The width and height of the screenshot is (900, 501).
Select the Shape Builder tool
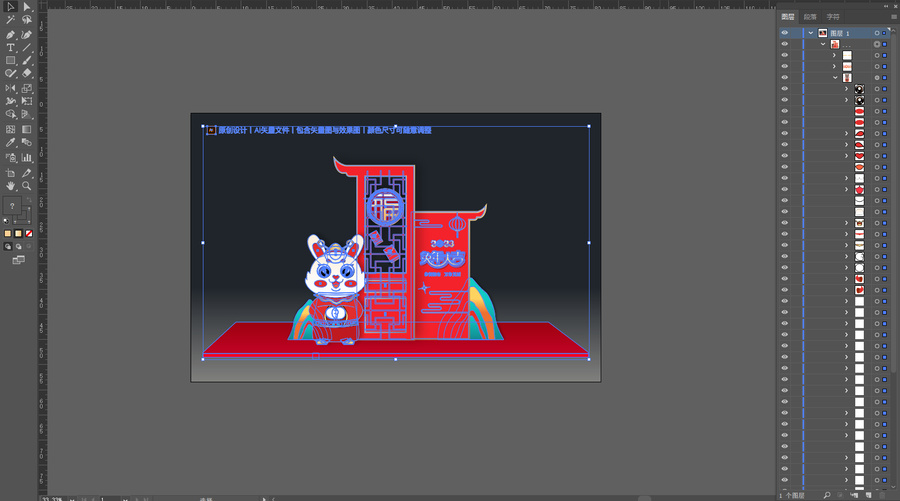click(10, 114)
